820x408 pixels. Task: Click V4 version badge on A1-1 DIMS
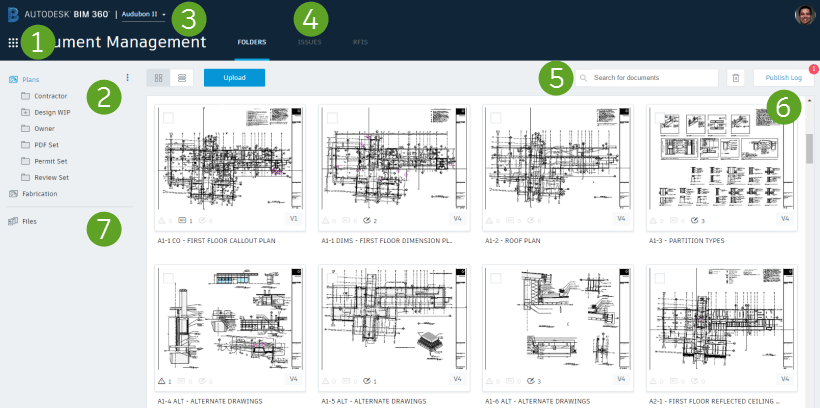457,219
